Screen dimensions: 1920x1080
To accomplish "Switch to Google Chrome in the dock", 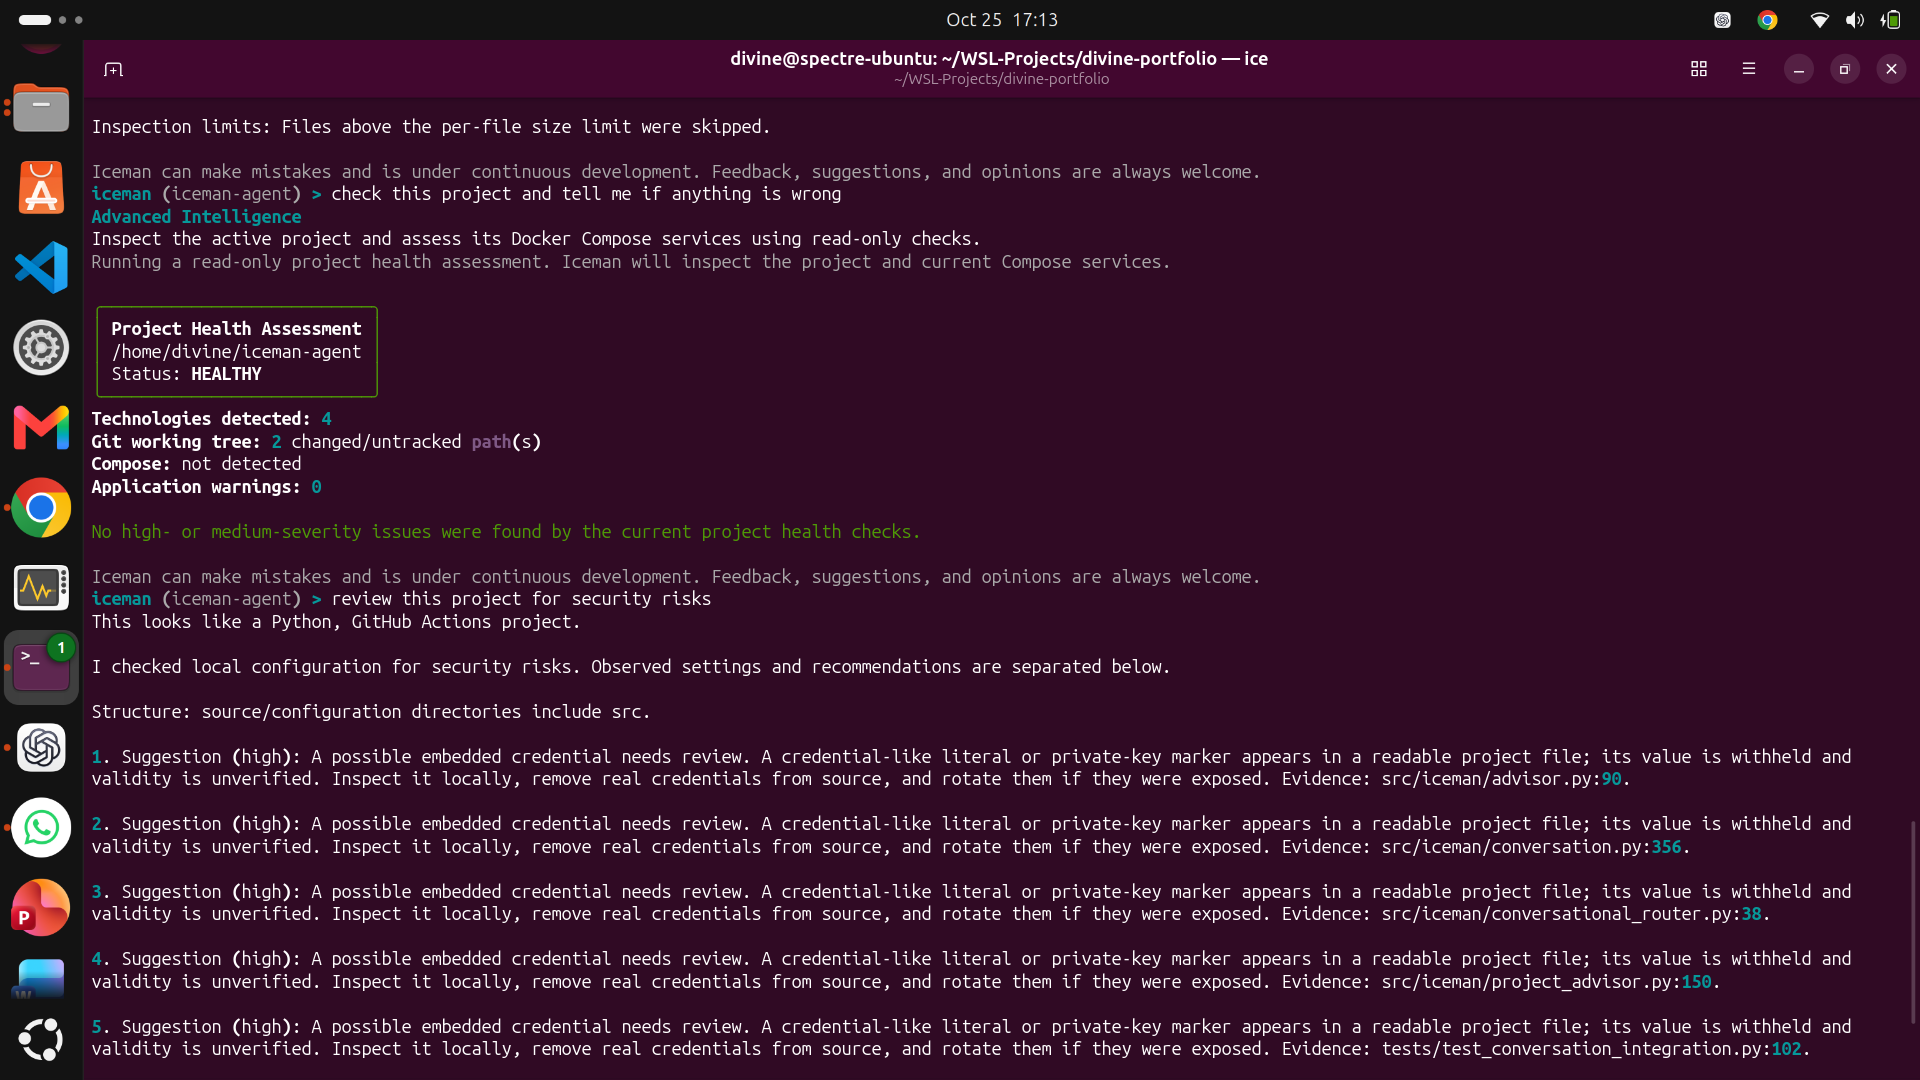I will (x=41, y=508).
